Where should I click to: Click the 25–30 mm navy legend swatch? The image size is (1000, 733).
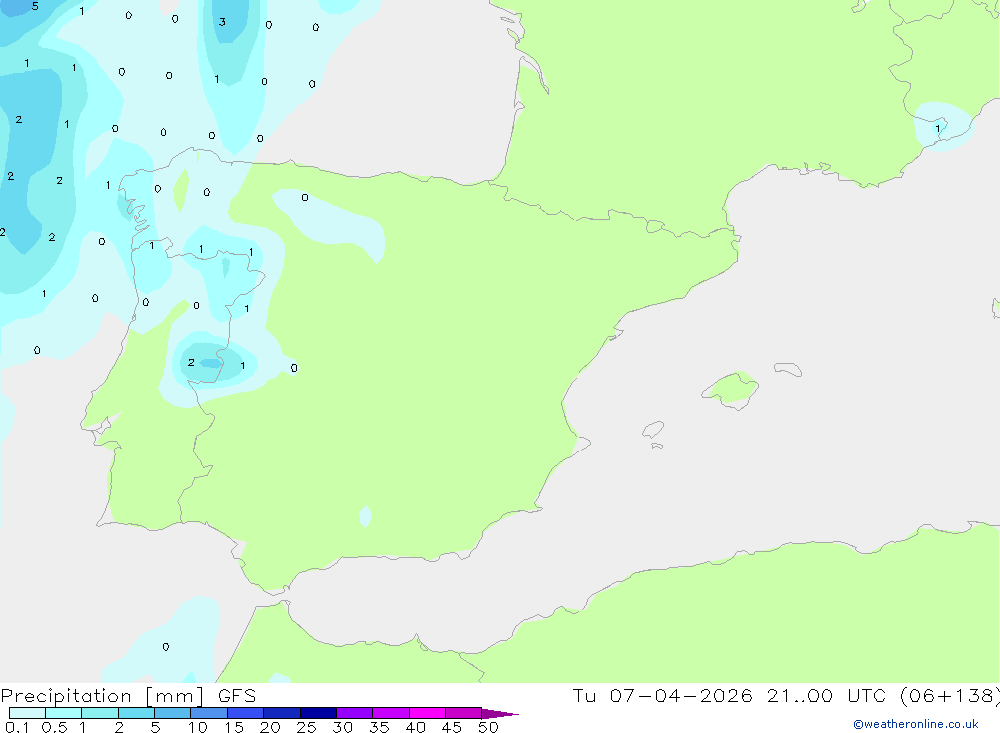tap(318, 713)
